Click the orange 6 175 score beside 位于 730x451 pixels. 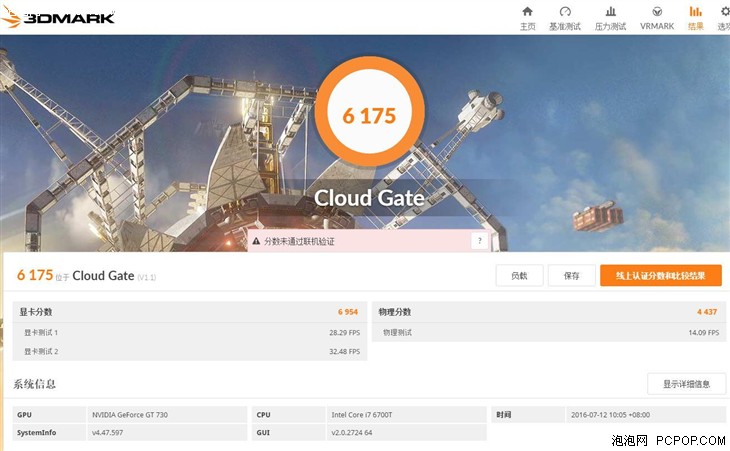click(35, 275)
